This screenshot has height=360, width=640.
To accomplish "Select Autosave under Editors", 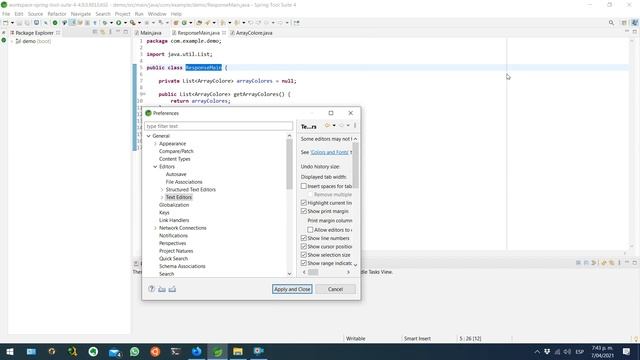I will pos(176,174).
